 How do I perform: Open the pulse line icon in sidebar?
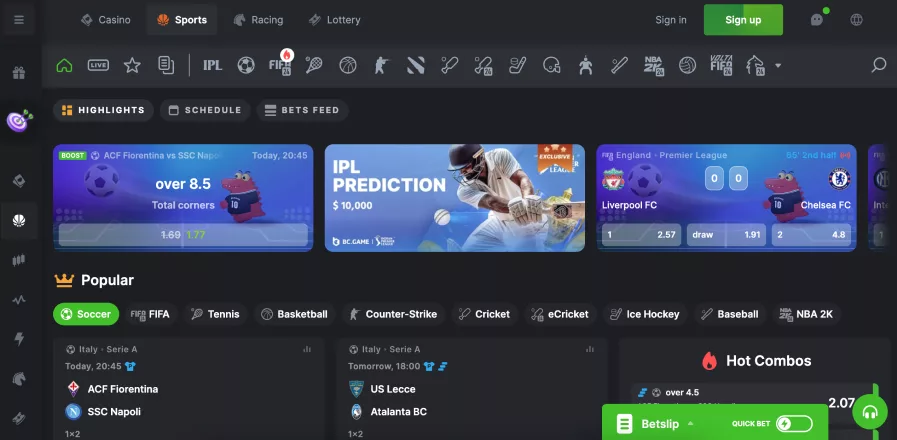click(x=19, y=300)
